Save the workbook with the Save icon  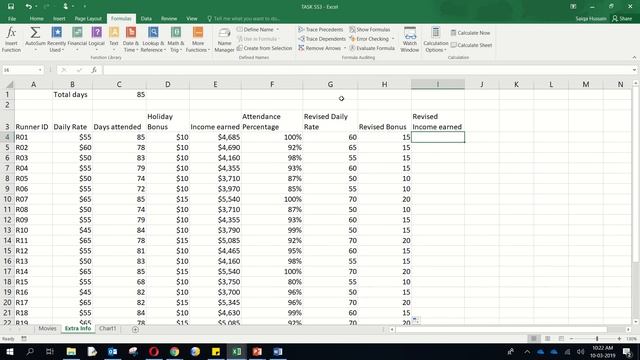[x=11, y=7]
